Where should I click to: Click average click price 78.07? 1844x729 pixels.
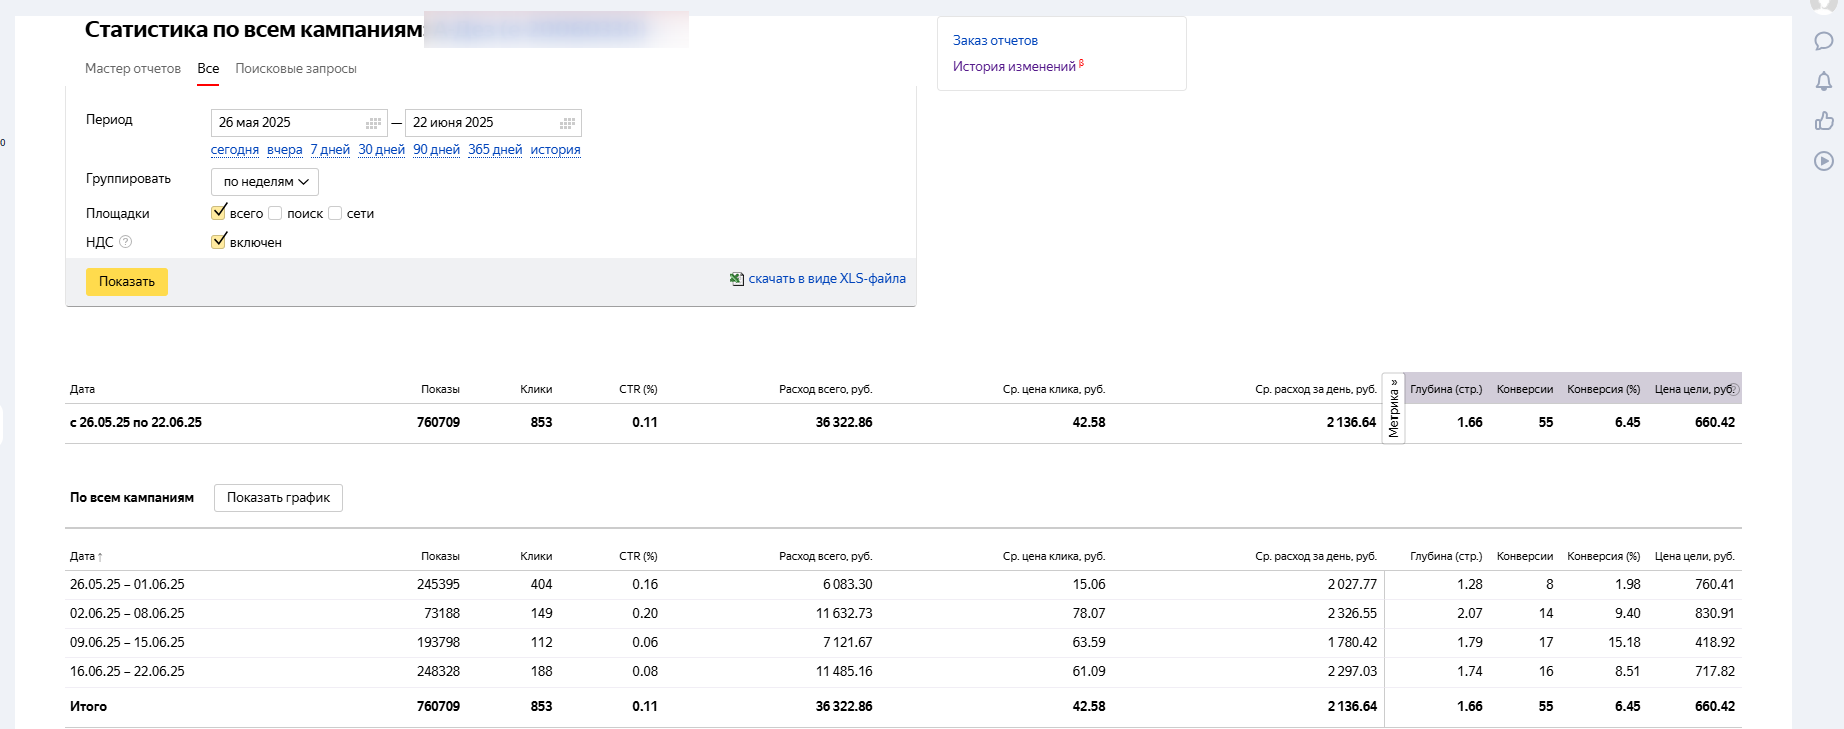tap(1089, 614)
